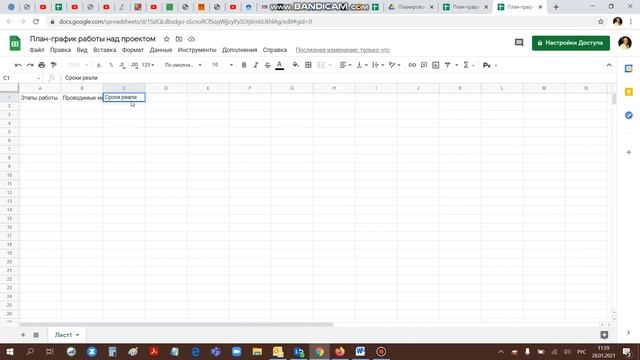Open the Инструменты menu
The width and height of the screenshot is (640, 360).
tap(197, 50)
